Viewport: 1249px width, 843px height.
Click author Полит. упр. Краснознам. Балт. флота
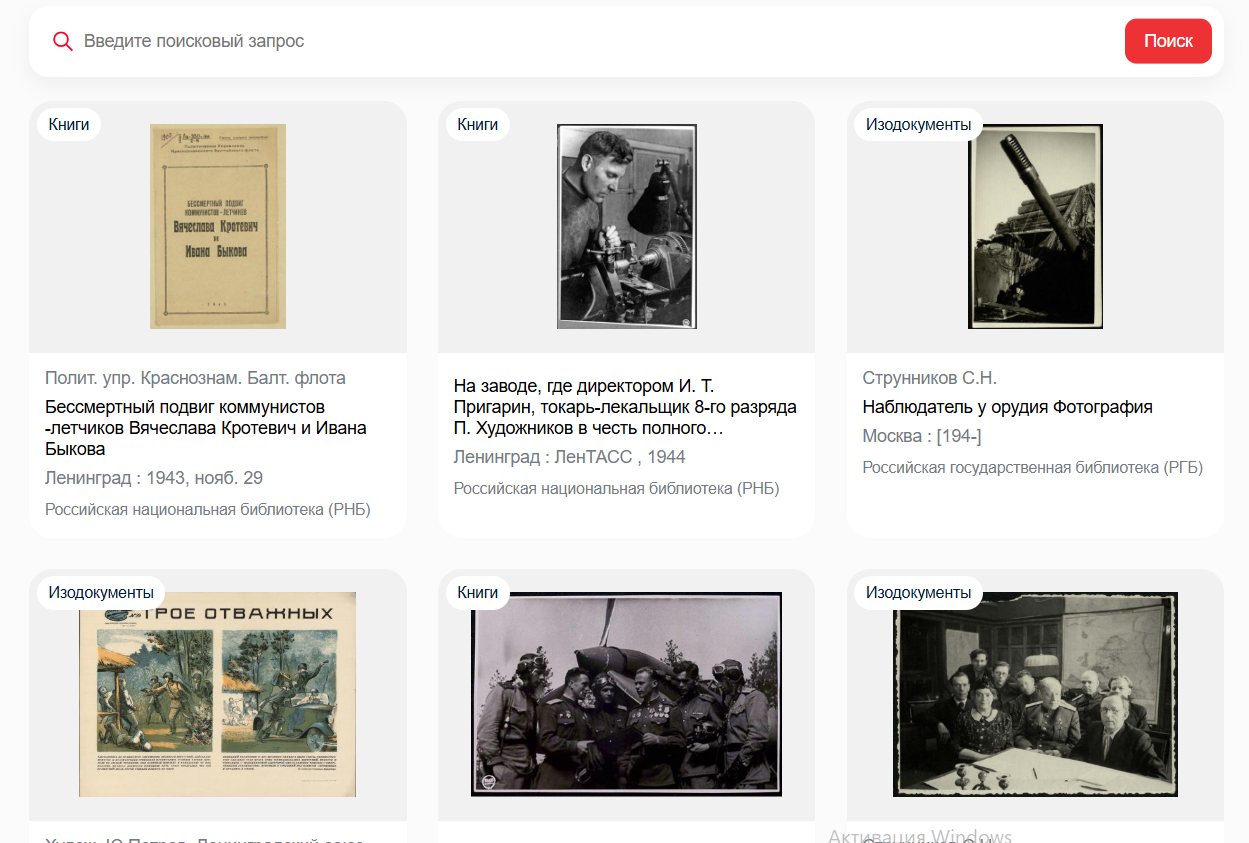pyautogui.click(x=195, y=378)
